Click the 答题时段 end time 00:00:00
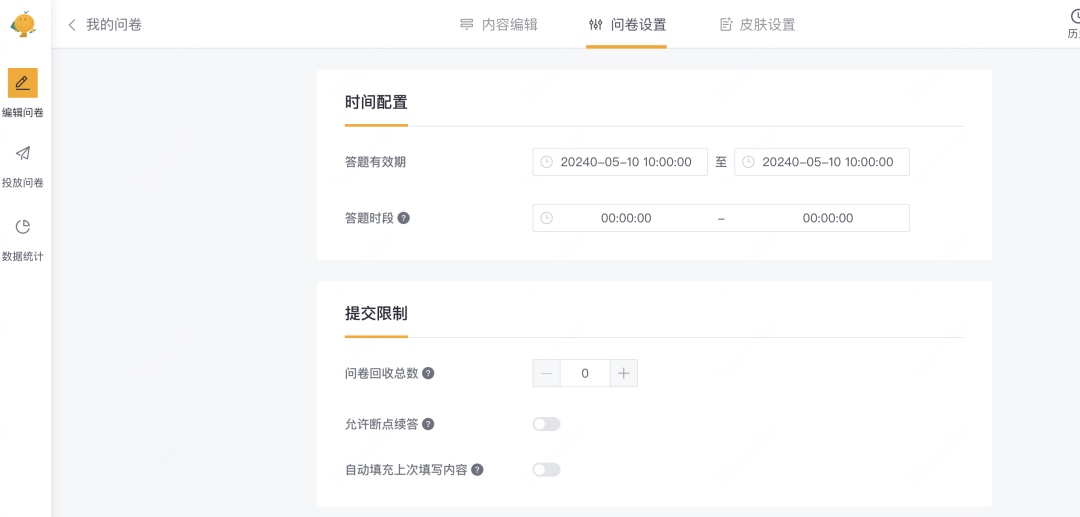 point(828,218)
